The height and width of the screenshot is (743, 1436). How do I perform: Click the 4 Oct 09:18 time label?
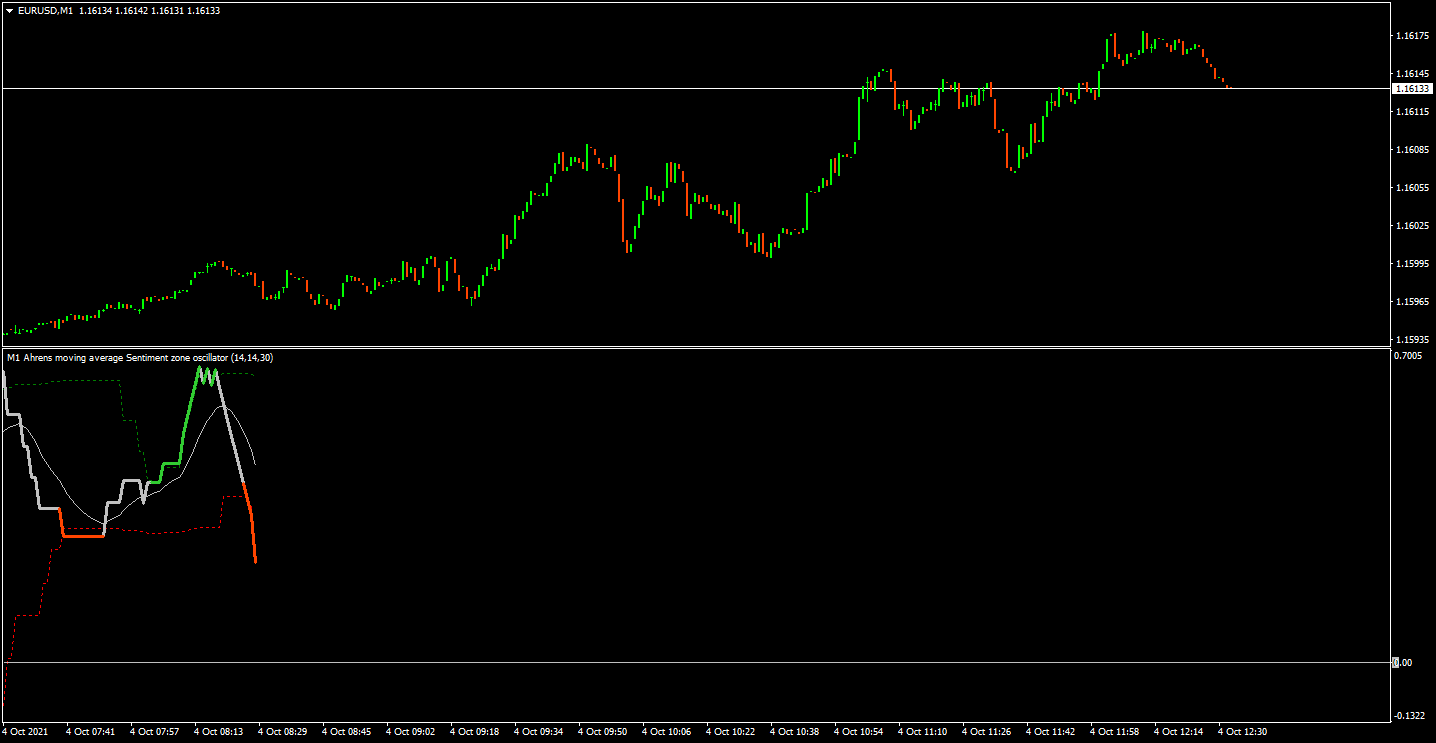click(x=475, y=732)
